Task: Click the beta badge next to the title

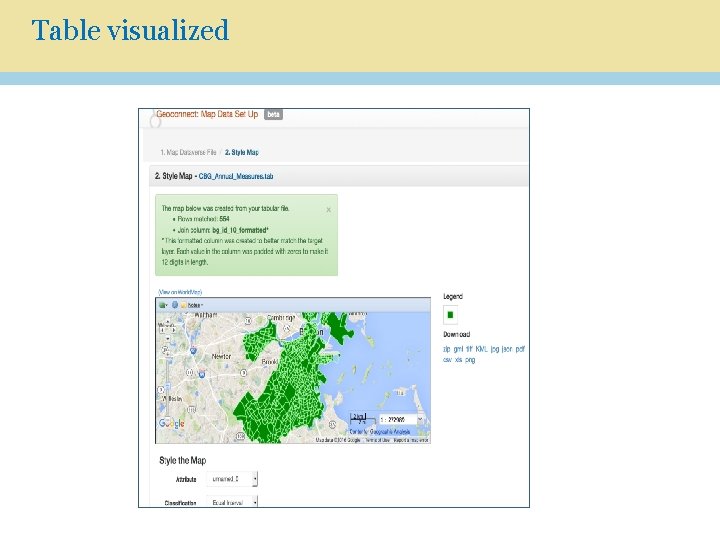Action: pyautogui.click(x=273, y=114)
